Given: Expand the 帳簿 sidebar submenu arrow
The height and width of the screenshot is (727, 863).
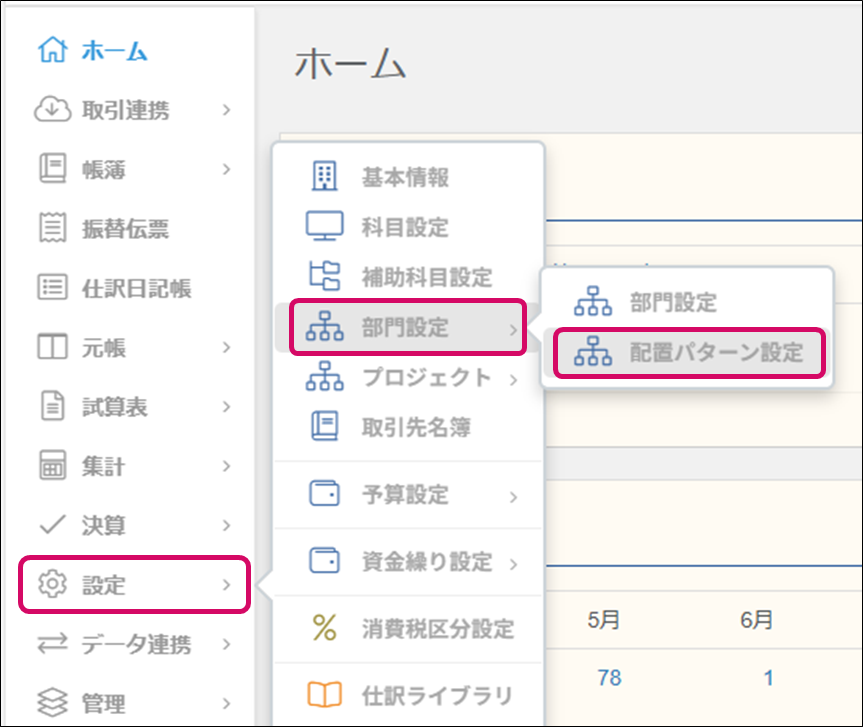Looking at the screenshot, I should pos(227,169).
